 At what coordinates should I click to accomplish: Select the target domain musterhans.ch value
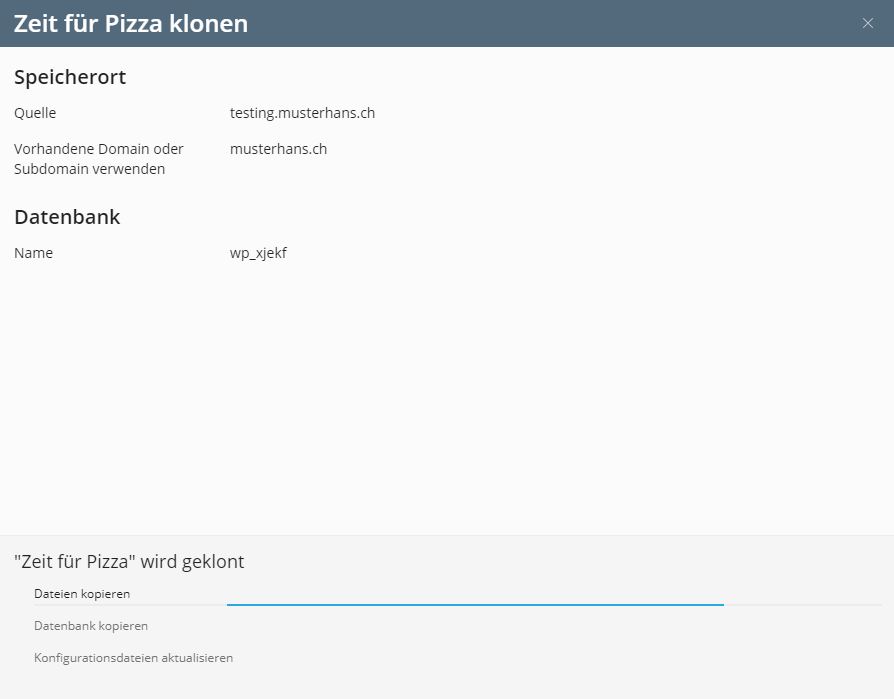click(278, 149)
